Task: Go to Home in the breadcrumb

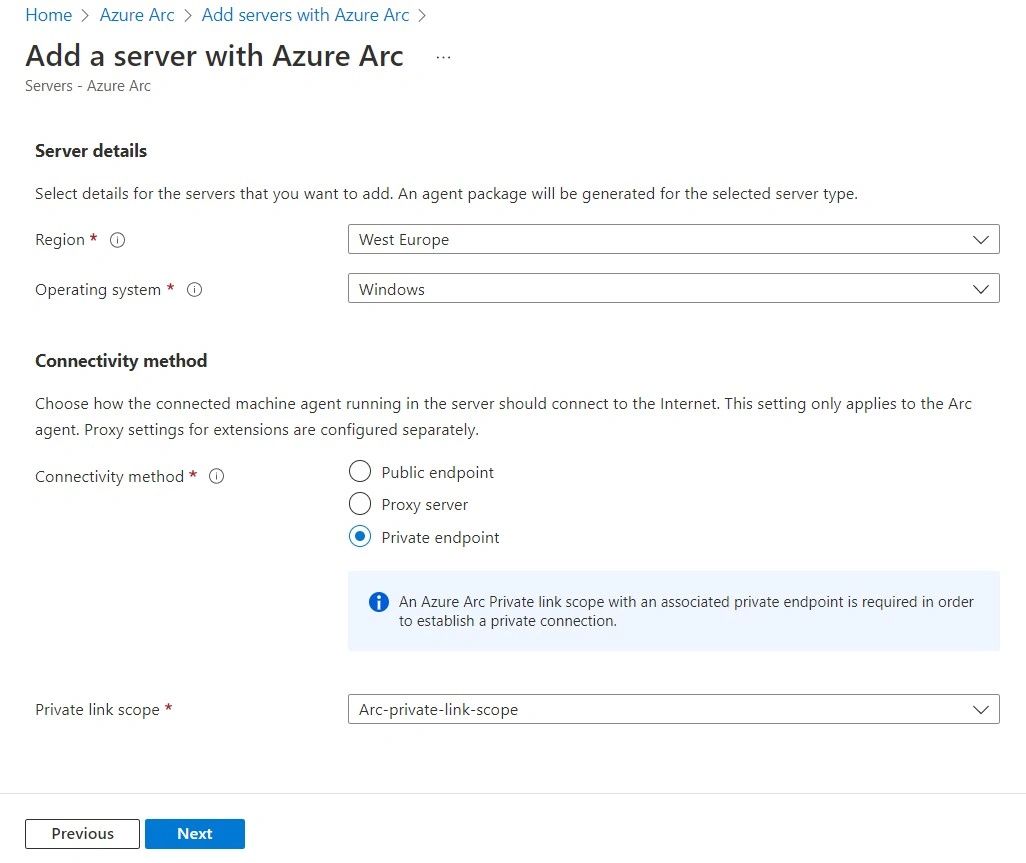Action: (x=48, y=15)
